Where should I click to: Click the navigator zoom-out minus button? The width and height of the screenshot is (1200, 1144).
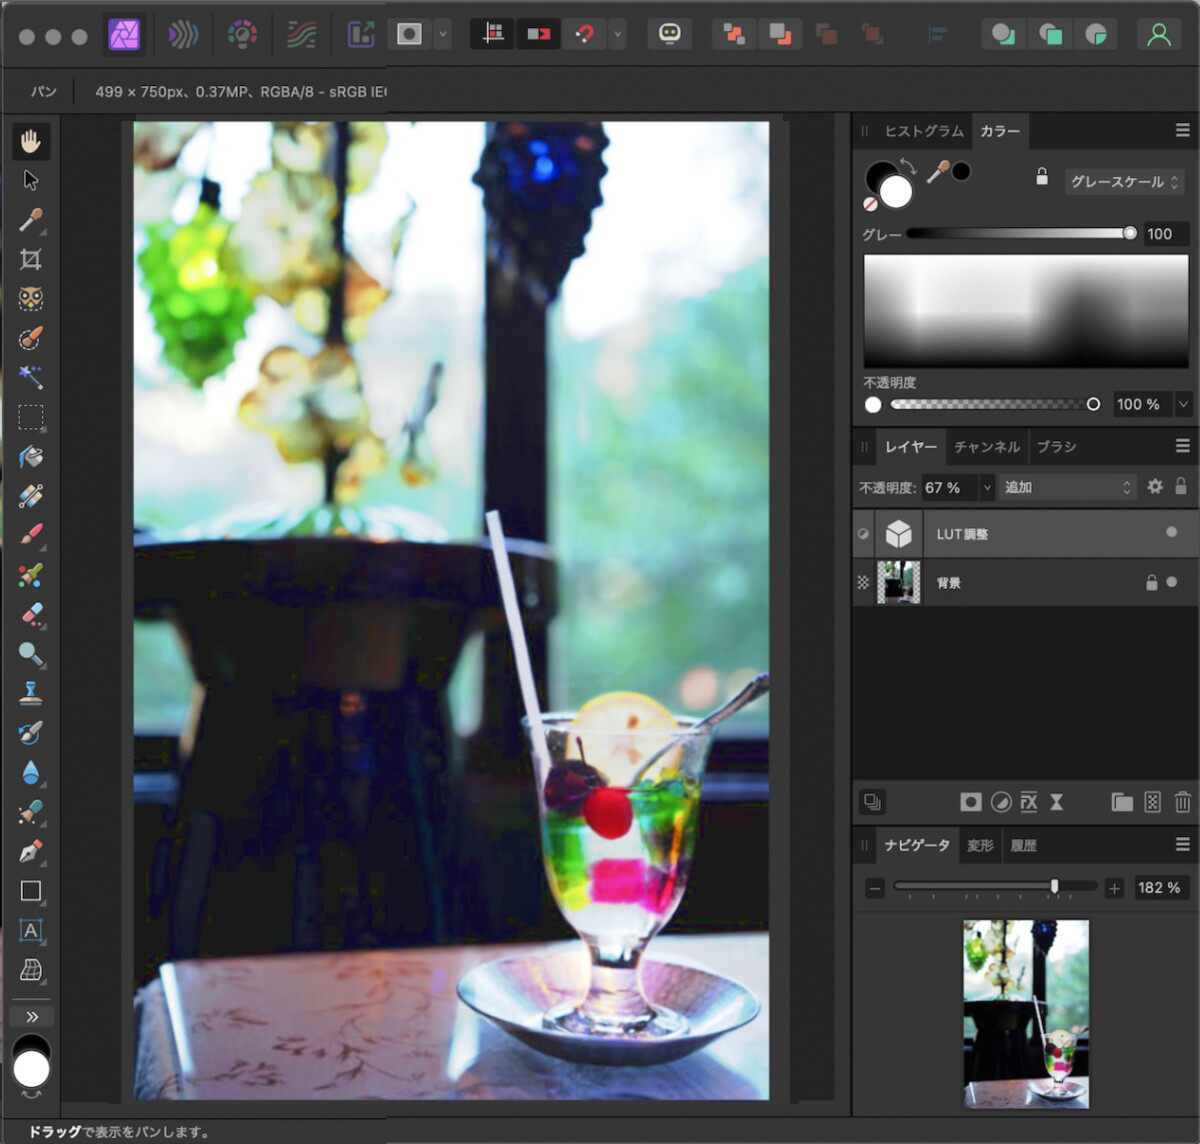coord(875,888)
